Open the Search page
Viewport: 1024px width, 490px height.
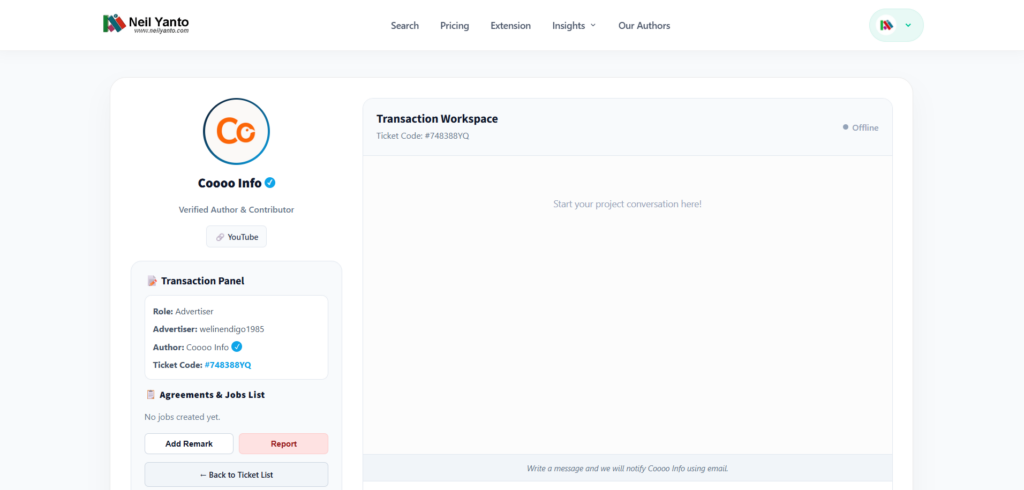tap(405, 25)
